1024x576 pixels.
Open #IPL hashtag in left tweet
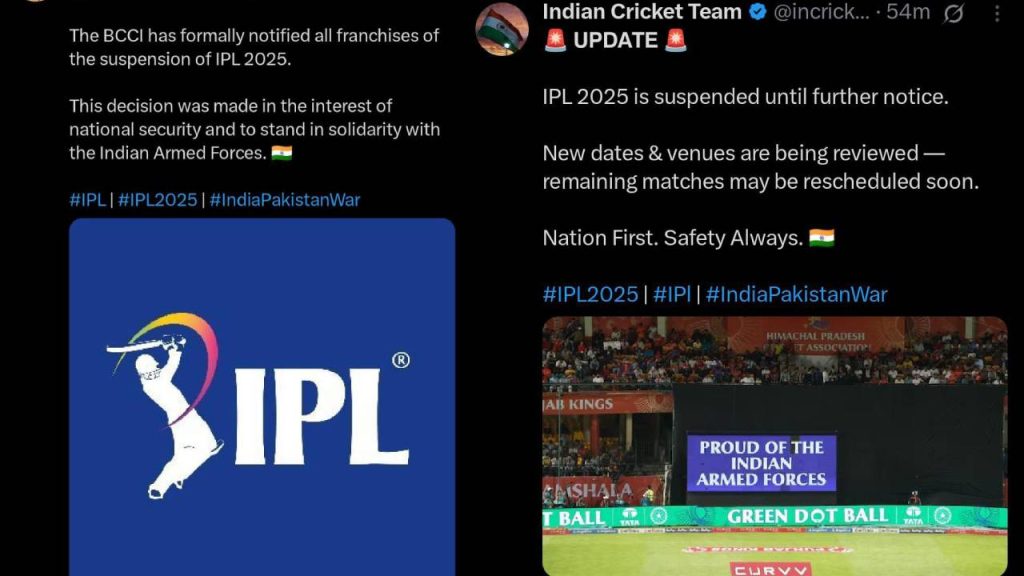pos(88,200)
